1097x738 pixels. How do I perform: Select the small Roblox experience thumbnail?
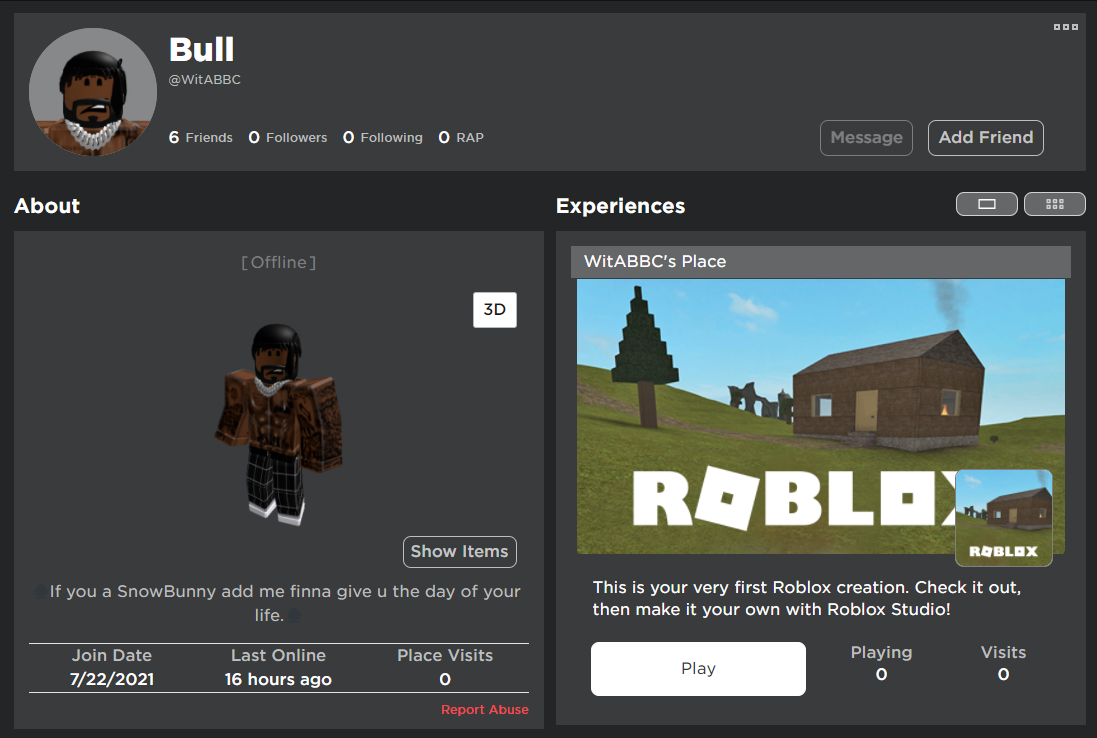[x=1004, y=518]
